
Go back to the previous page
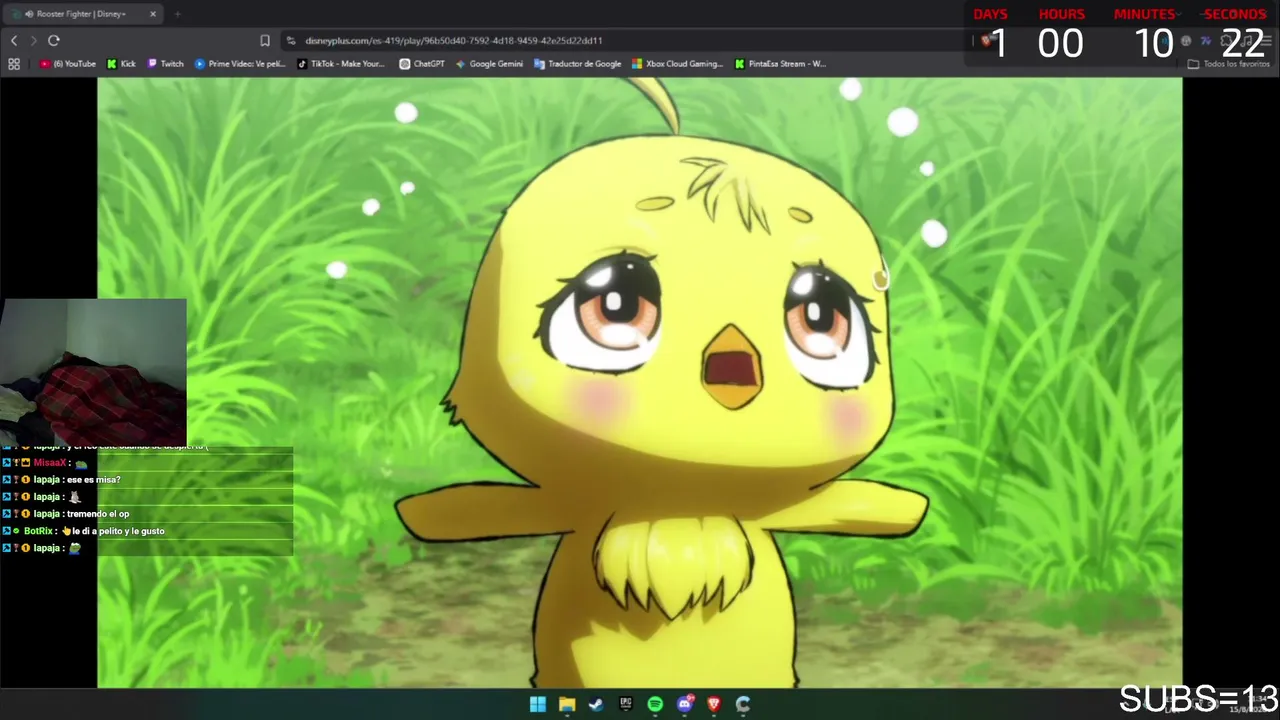[14, 40]
